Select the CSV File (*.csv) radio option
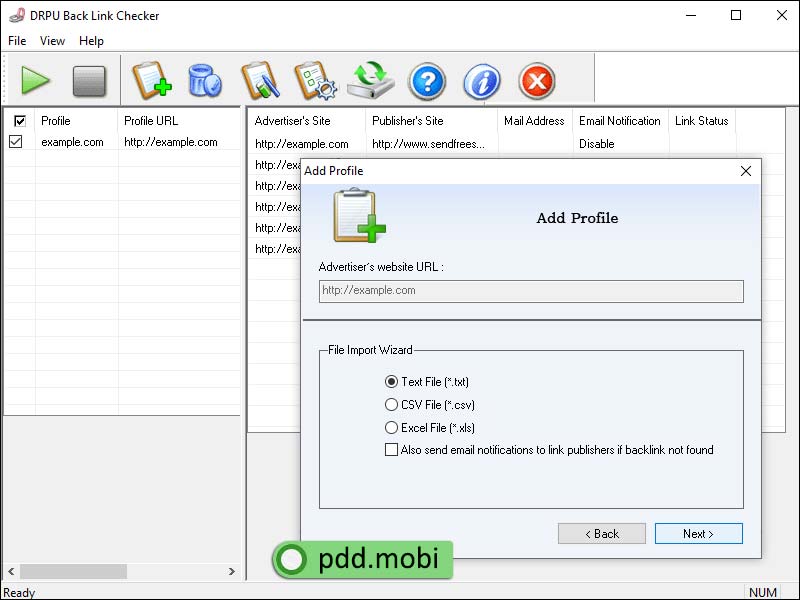 (391, 405)
